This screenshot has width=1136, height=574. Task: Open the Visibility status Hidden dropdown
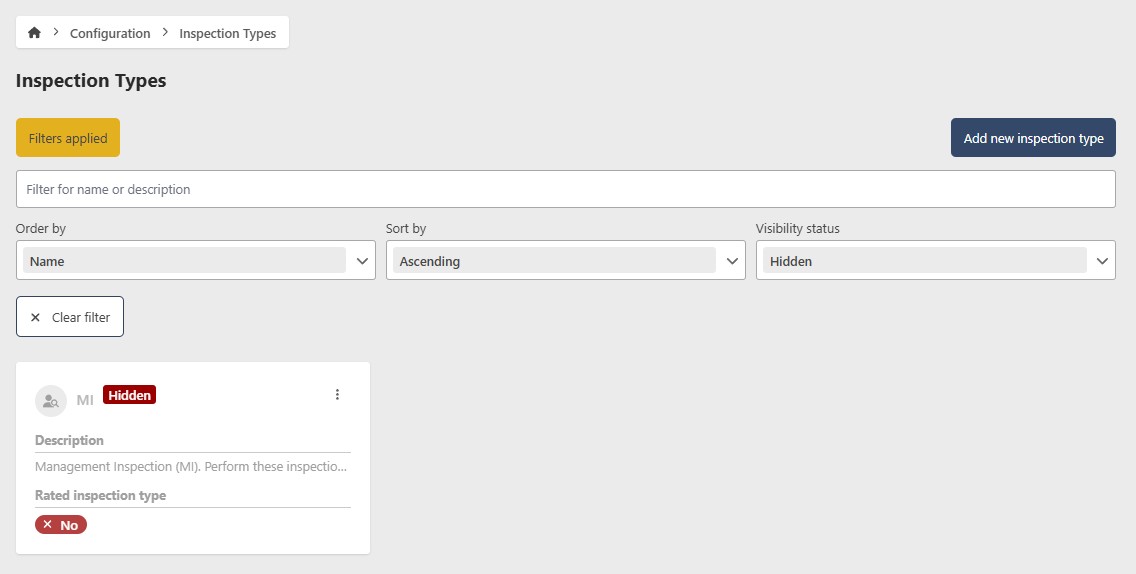pos(936,260)
